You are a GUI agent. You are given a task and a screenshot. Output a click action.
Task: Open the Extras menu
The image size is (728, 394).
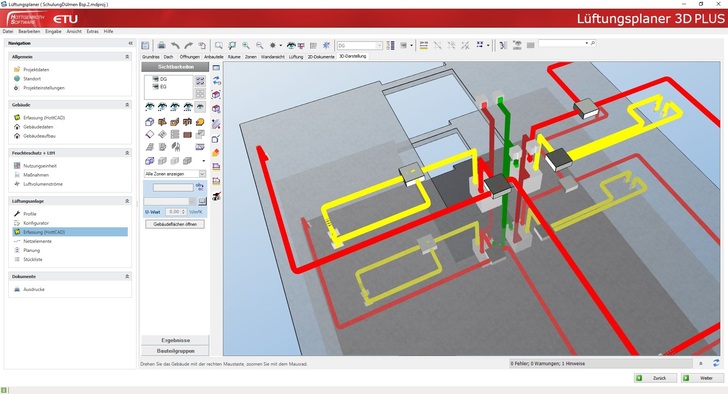[92, 32]
